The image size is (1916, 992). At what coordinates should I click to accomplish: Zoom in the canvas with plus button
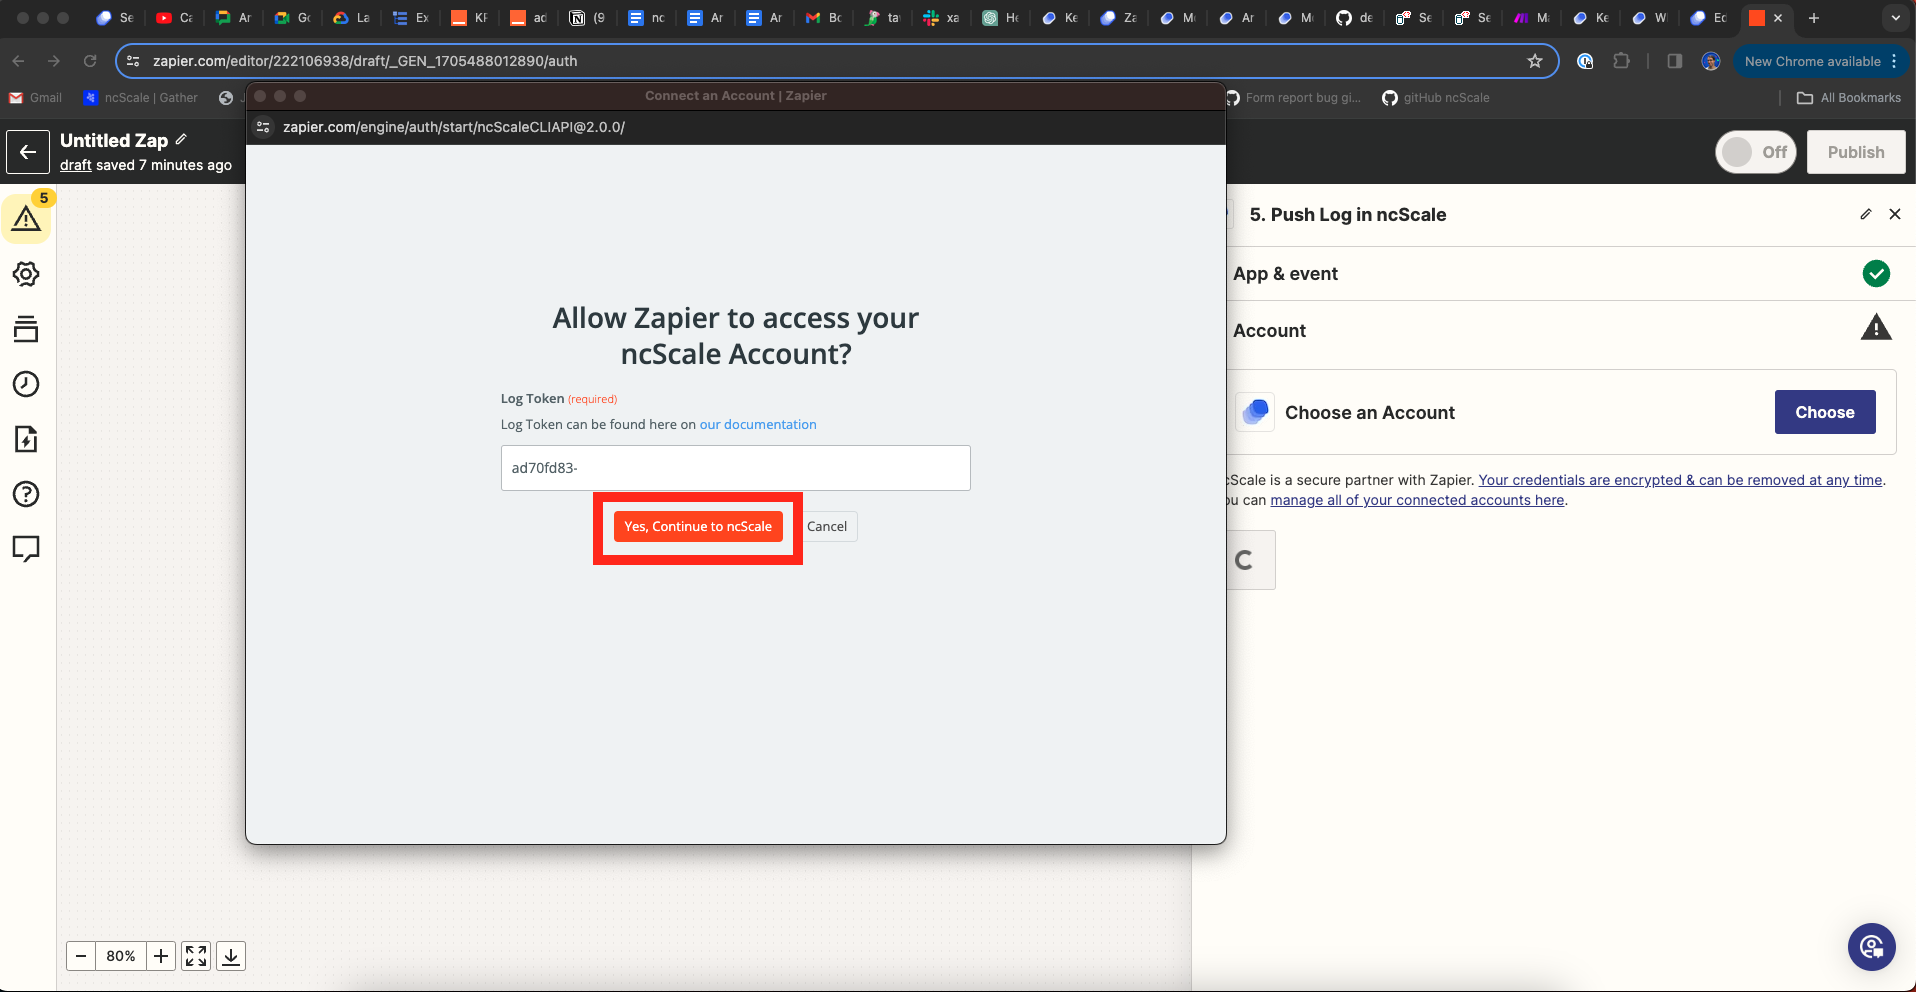point(161,956)
